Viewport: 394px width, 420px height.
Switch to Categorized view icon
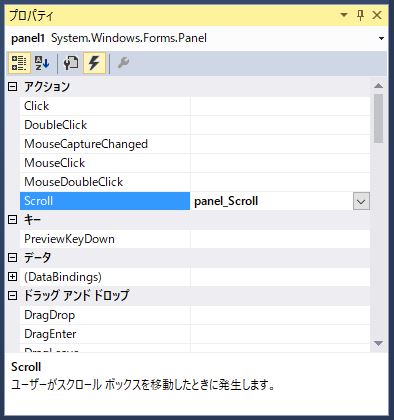pos(19,63)
